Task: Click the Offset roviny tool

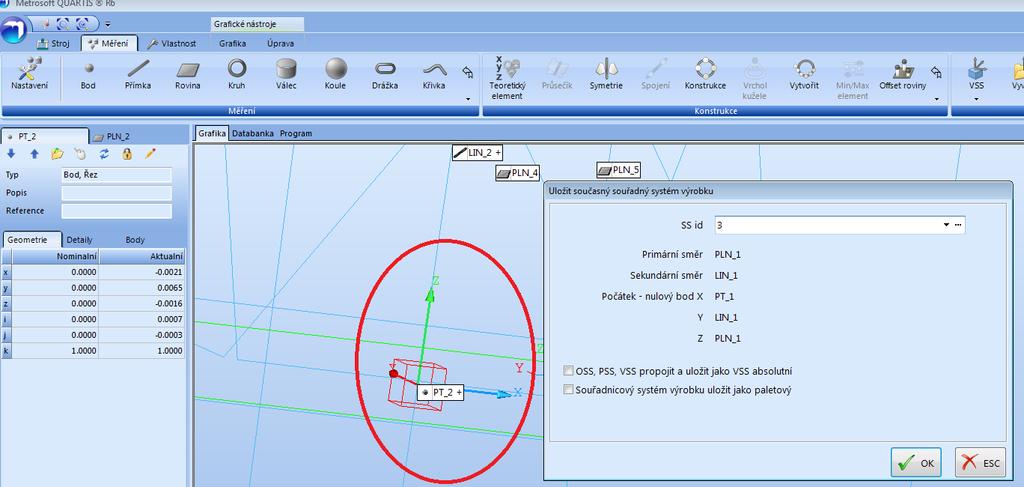Action: (x=903, y=73)
